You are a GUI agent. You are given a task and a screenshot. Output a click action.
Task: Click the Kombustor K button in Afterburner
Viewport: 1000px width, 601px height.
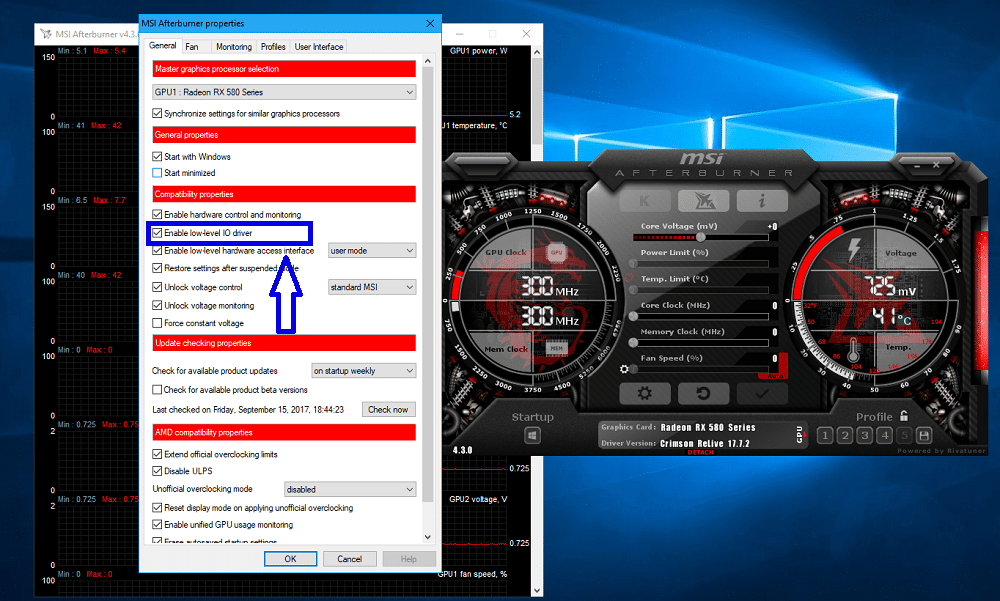tap(645, 201)
